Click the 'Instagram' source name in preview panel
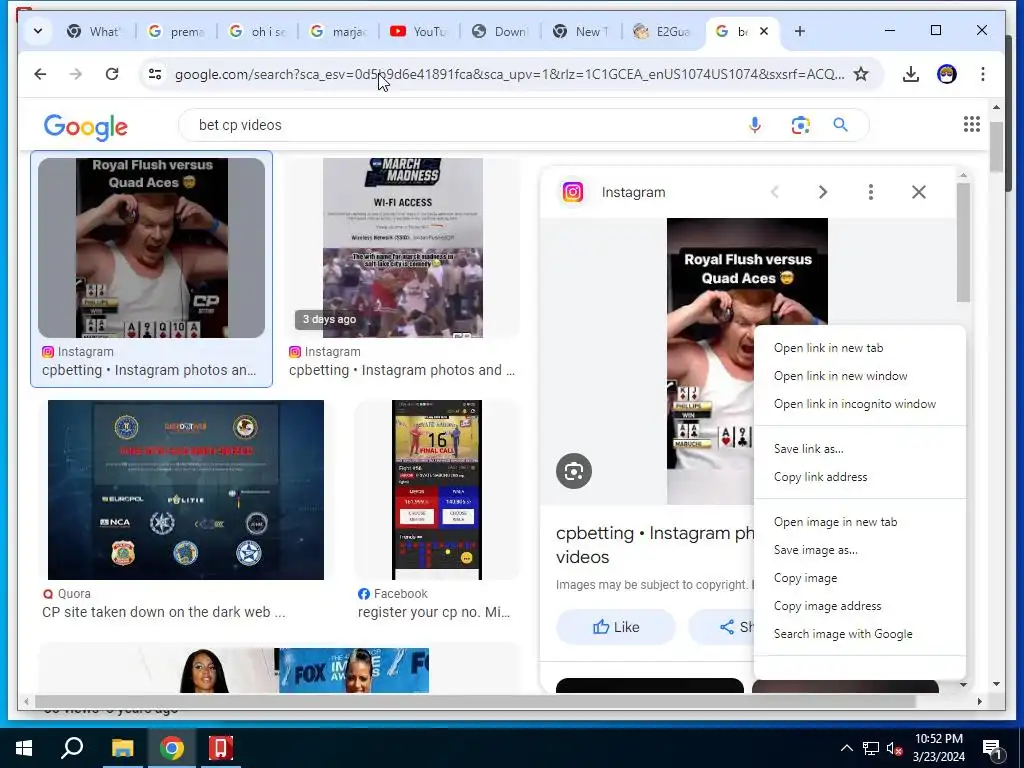 (633, 192)
